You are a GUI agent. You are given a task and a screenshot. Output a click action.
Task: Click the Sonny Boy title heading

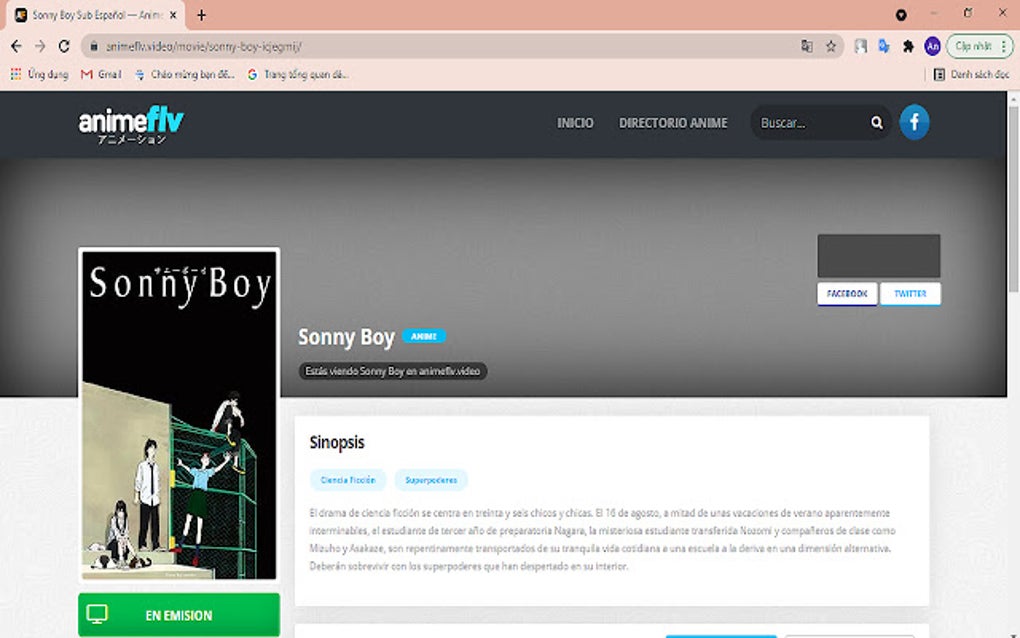pyautogui.click(x=346, y=337)
